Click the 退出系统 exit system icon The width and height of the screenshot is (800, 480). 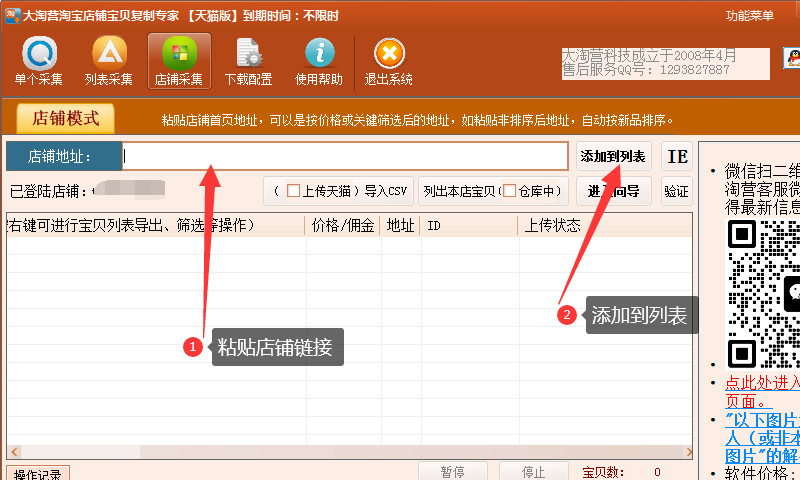pos(389,60)
